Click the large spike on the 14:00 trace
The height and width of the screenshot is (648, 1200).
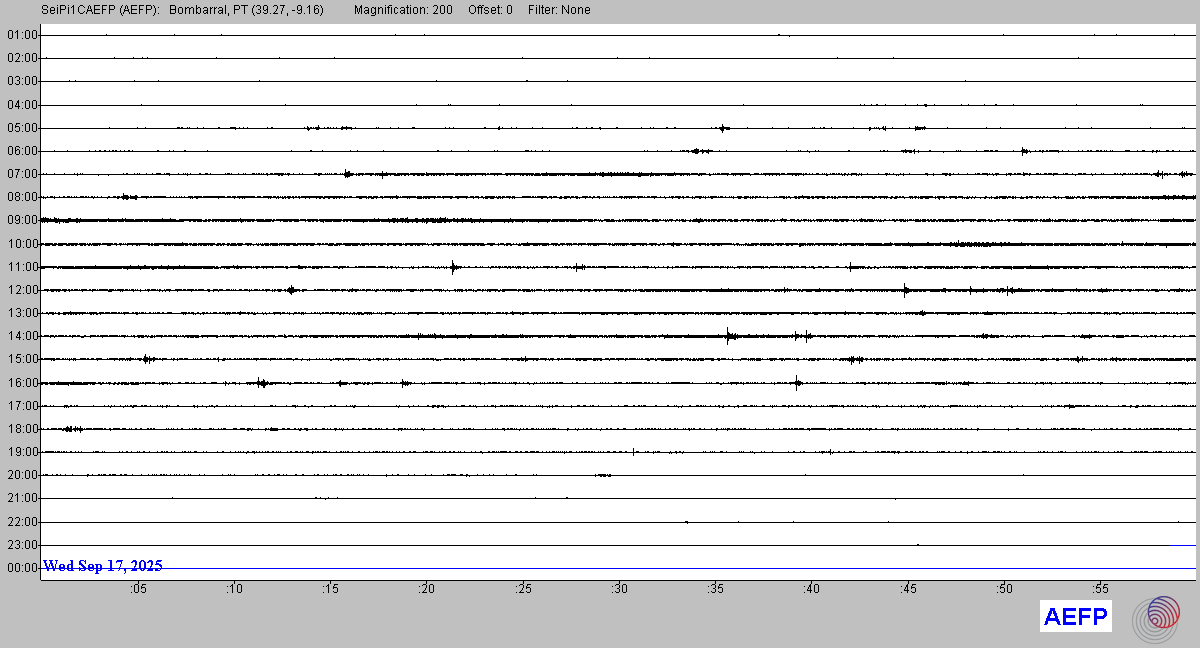click(x=729, y=336)
